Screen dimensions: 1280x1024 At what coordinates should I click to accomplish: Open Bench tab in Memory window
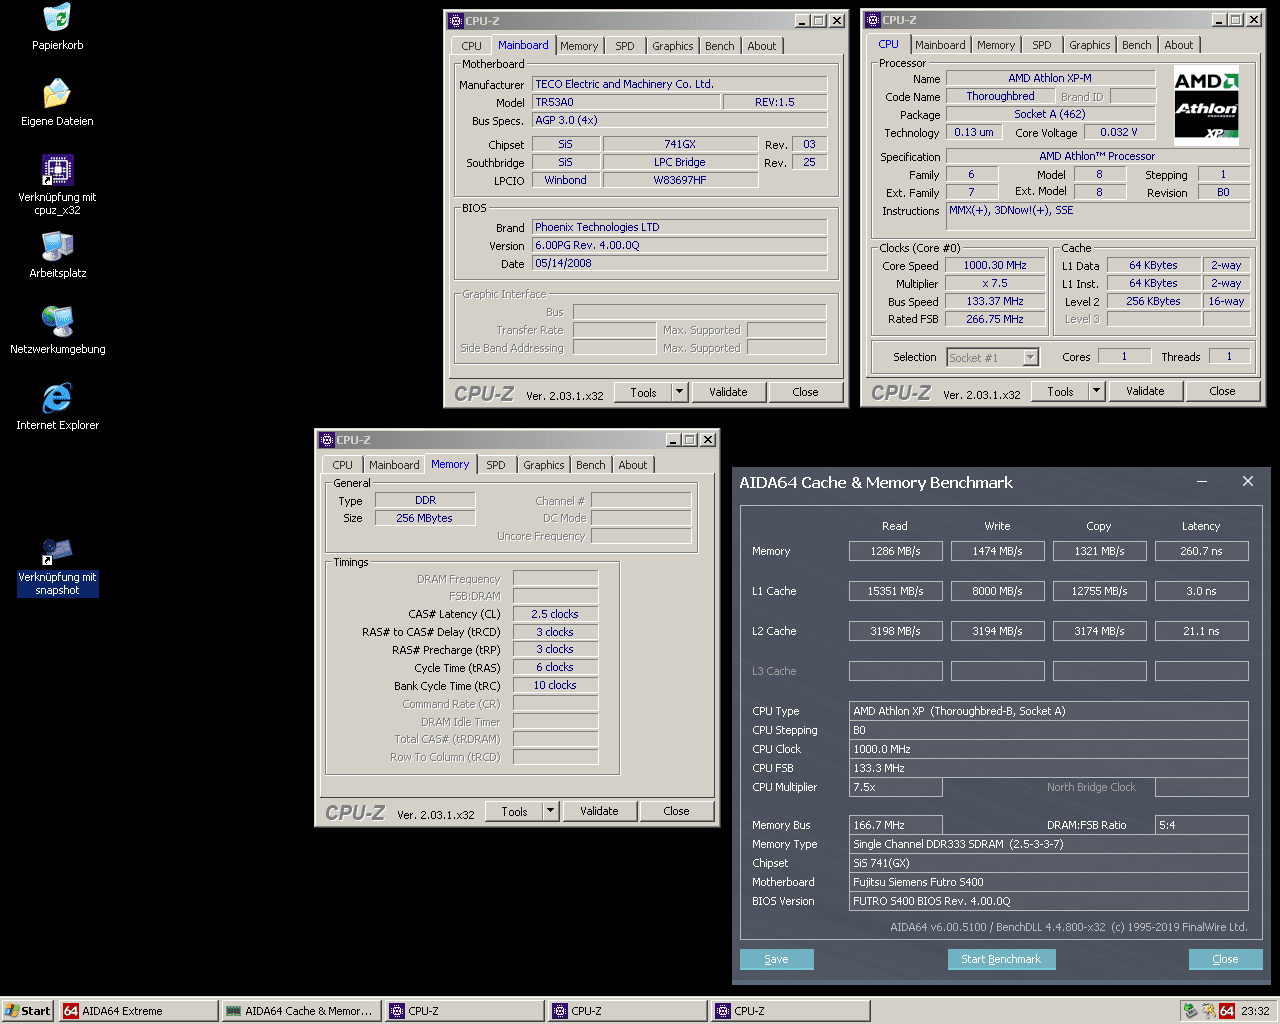pyautogui.click(x=590, y=465)
